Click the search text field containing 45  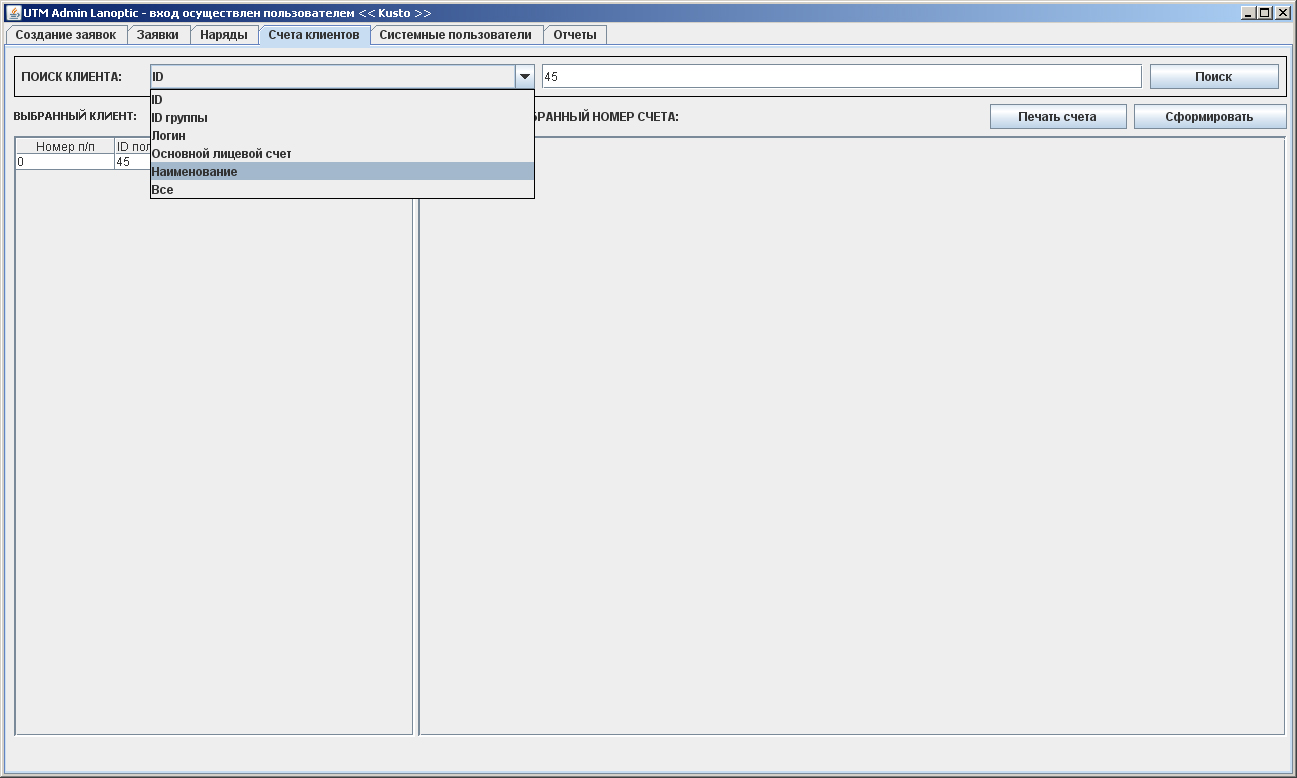(x=841, y=76)
